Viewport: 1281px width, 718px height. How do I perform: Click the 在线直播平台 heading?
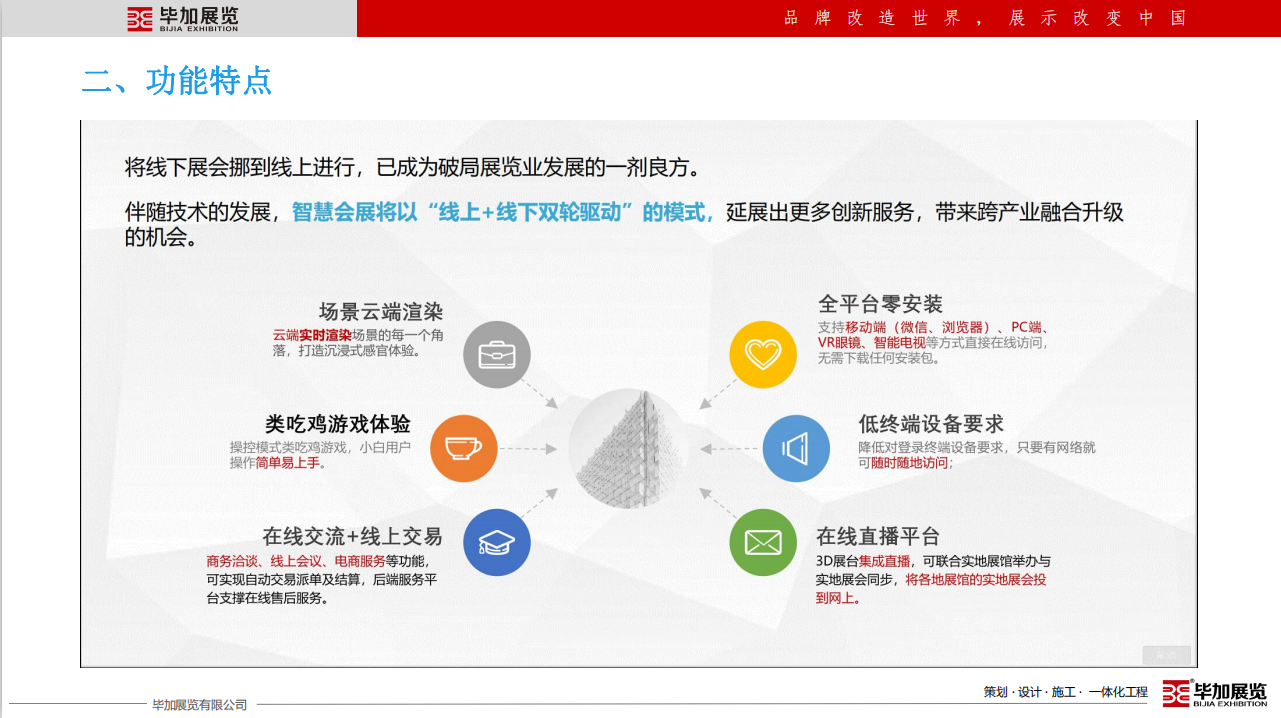click(x=878, y=536)
